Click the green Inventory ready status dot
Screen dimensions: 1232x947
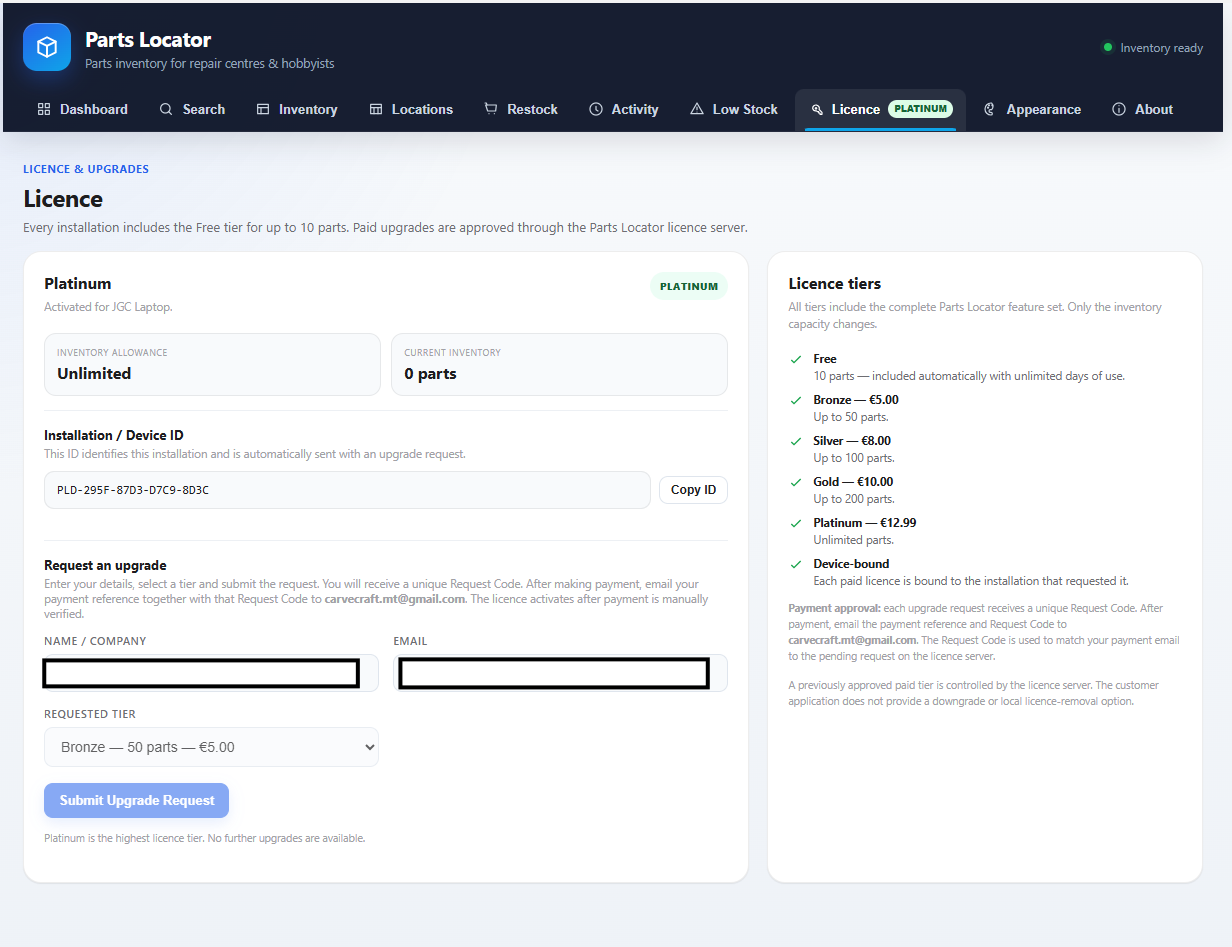pos(1107,47)
